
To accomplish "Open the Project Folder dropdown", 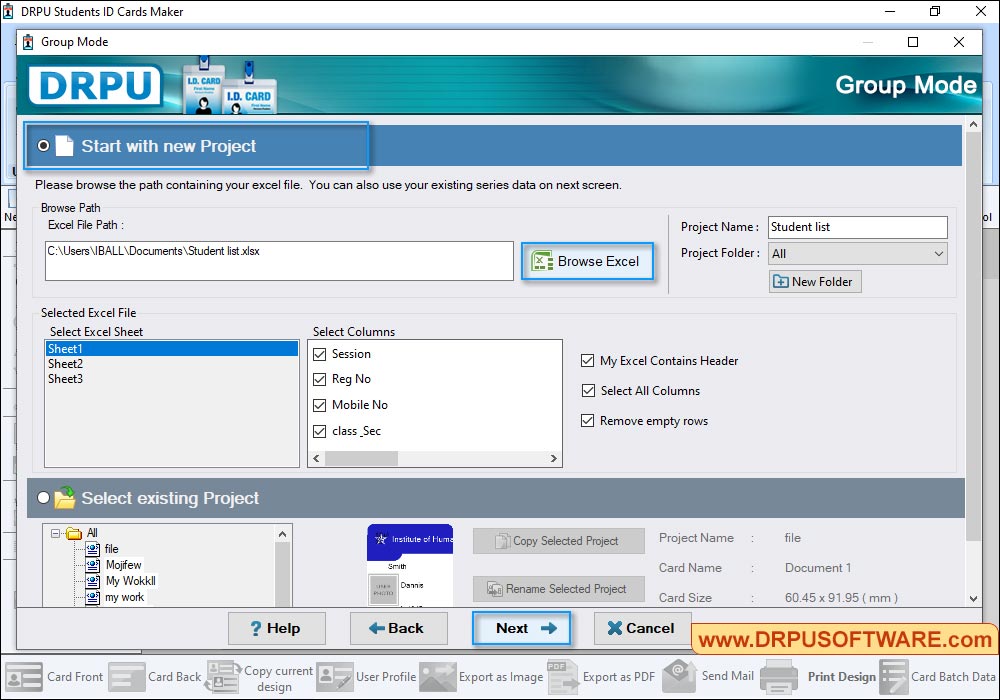I will pos(937,253).
